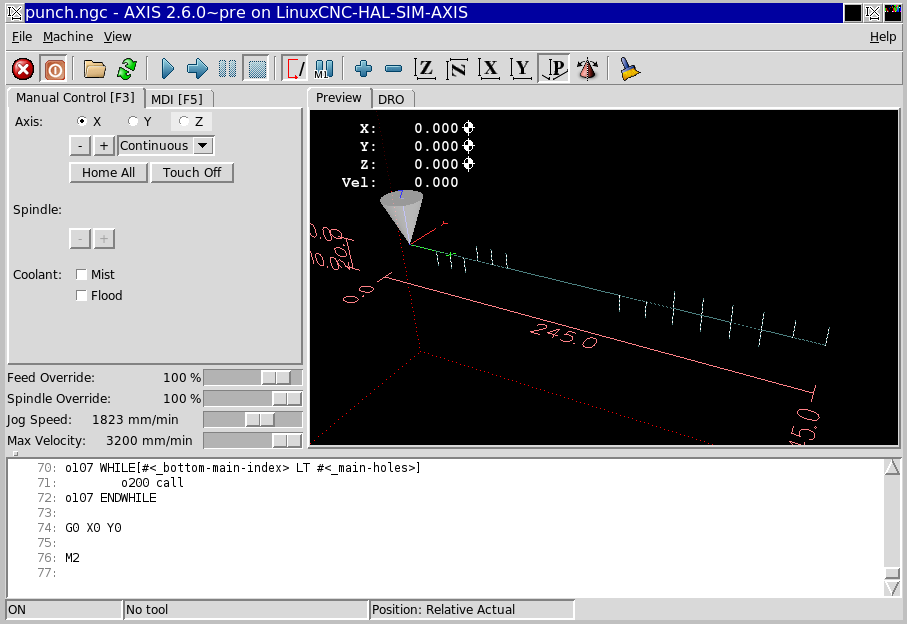The height and width of the screenshot is (624, 907).
Task: Click the 245.0 dimension label in preview
Action: coord(564,336)
